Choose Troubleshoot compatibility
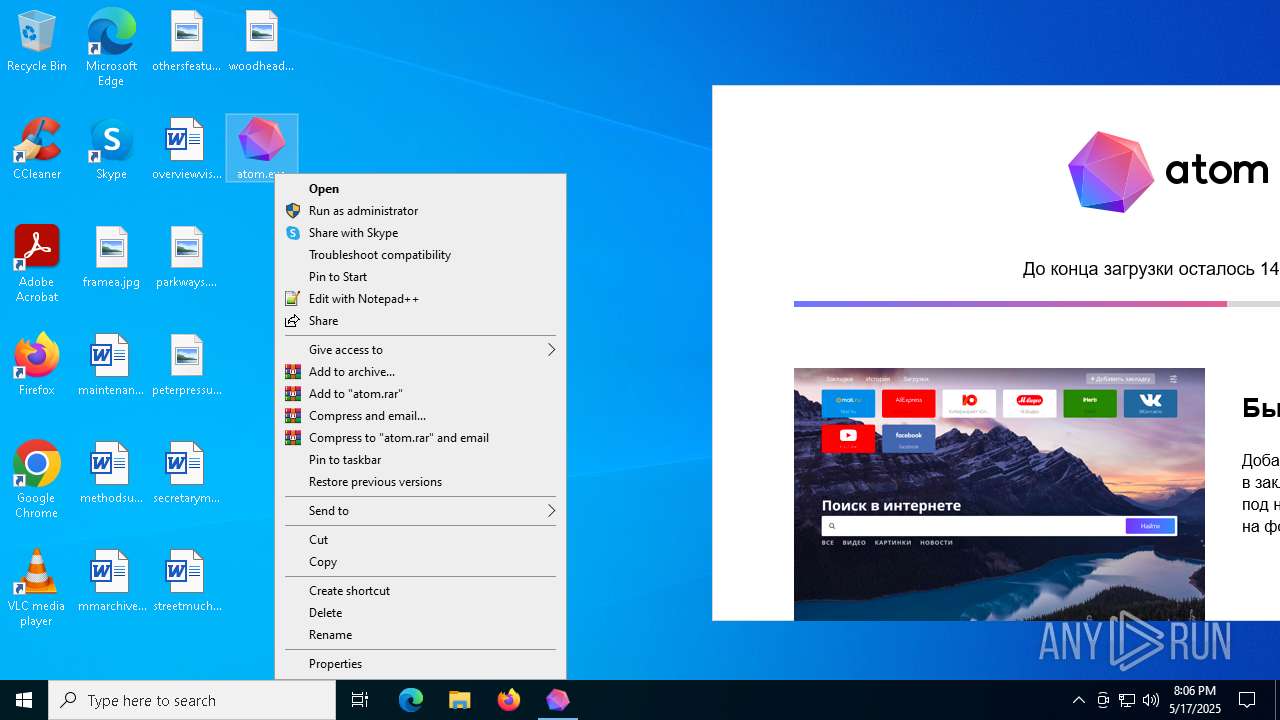This screenshot has width=1280, height=720. [x=420, y=255]
